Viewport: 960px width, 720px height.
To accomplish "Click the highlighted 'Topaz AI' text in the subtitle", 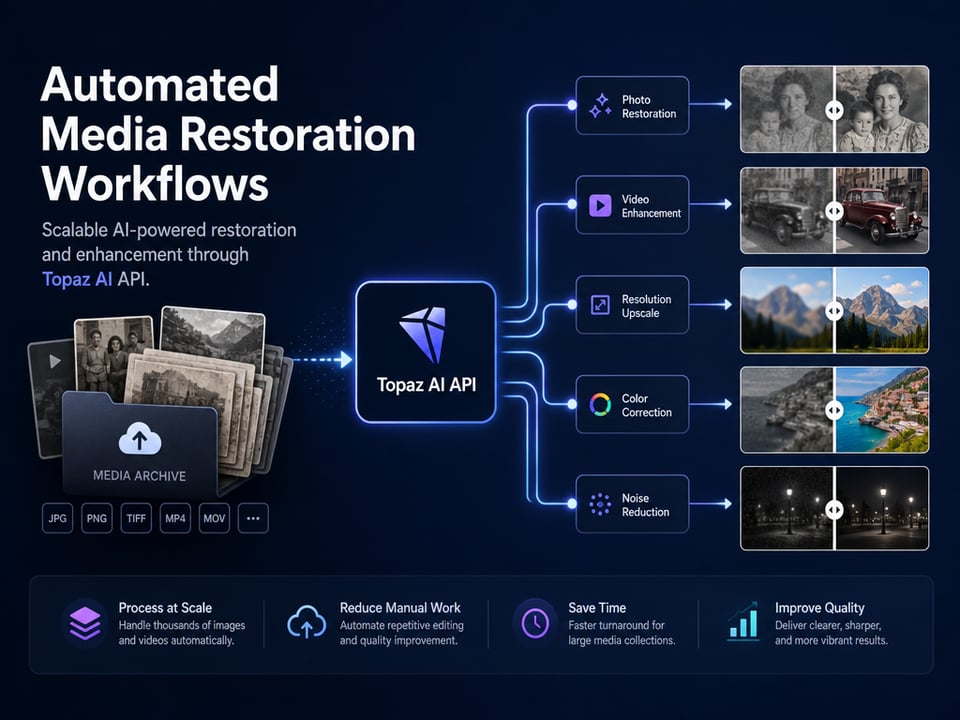I will tap(77, 279).
